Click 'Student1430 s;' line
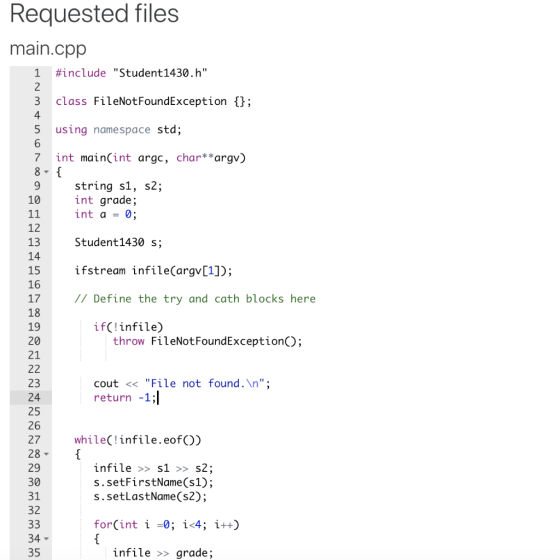 pyautogui.click(x=118, y=242)
